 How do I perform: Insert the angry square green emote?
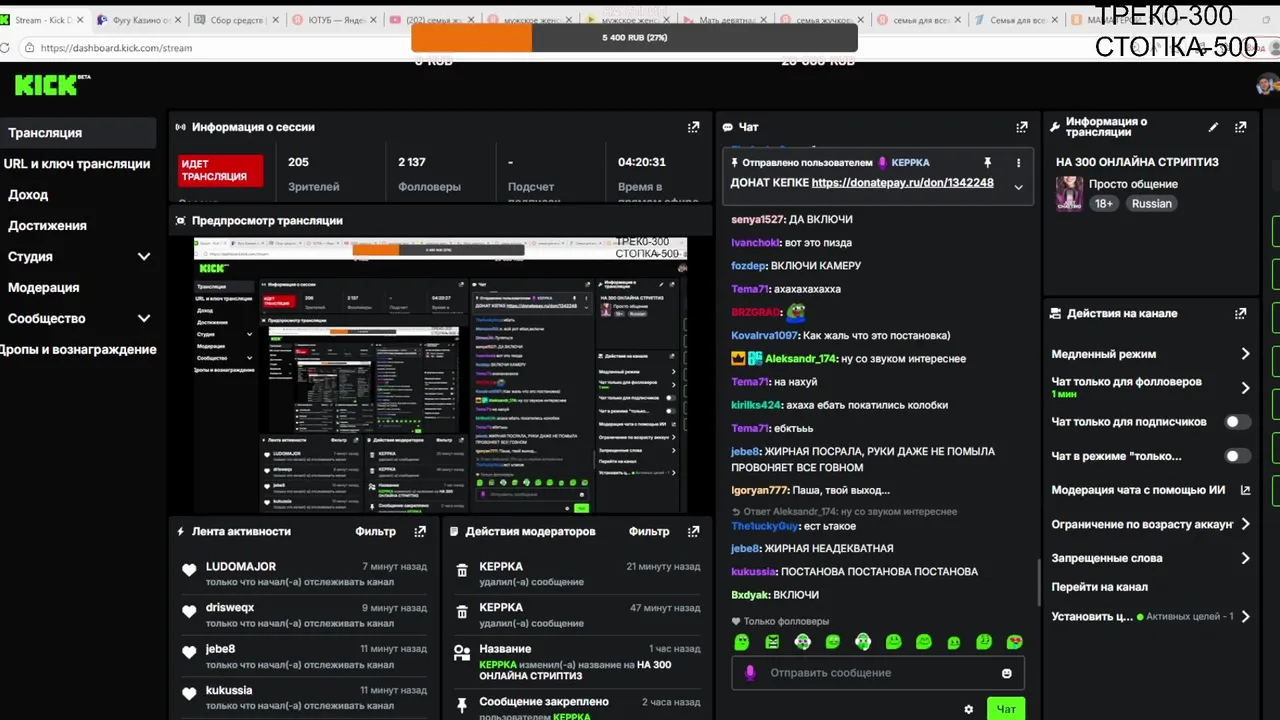point(772,642)
